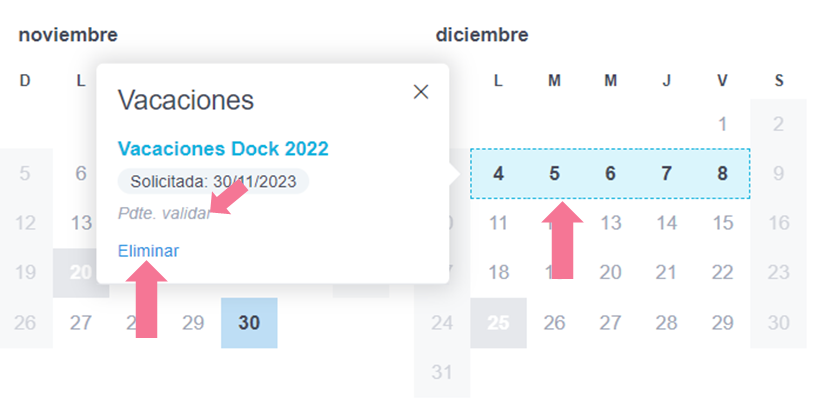Select December 8 in calendar
834x411 pixels.
[722, 173]
